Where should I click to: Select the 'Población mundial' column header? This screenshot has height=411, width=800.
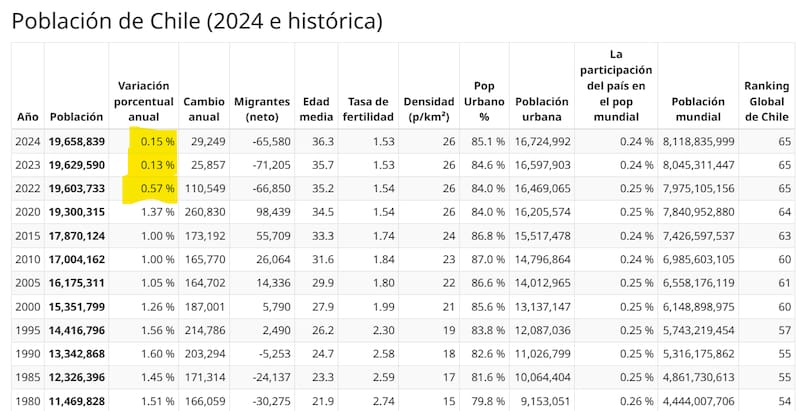tap(697, 109)
